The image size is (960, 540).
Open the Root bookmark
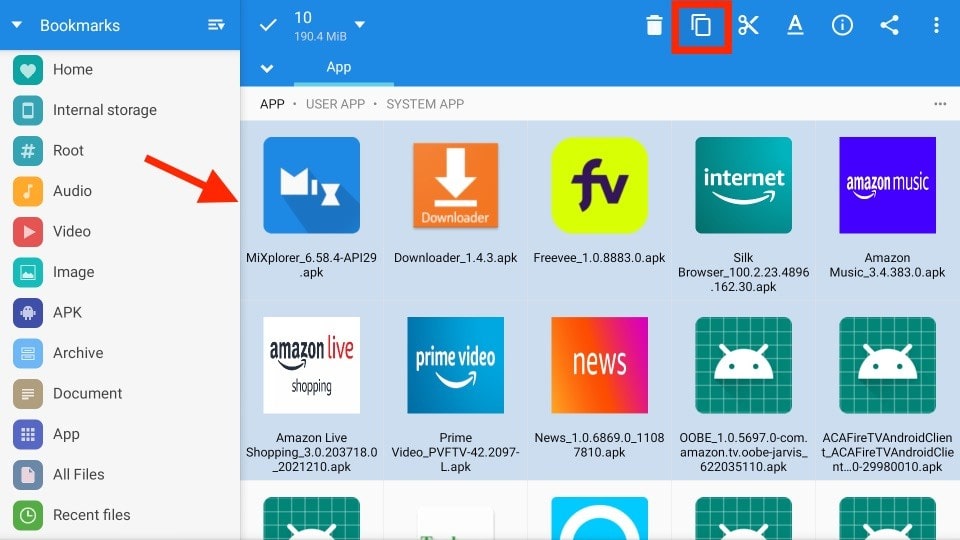120,151
